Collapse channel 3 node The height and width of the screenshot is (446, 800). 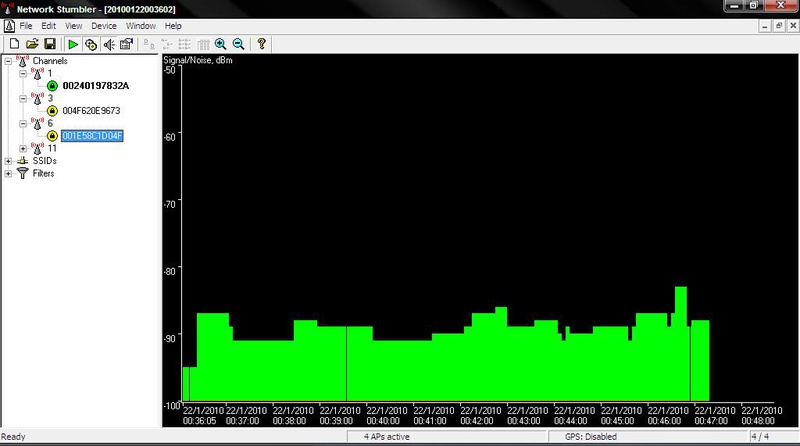(x=23, y=98)
